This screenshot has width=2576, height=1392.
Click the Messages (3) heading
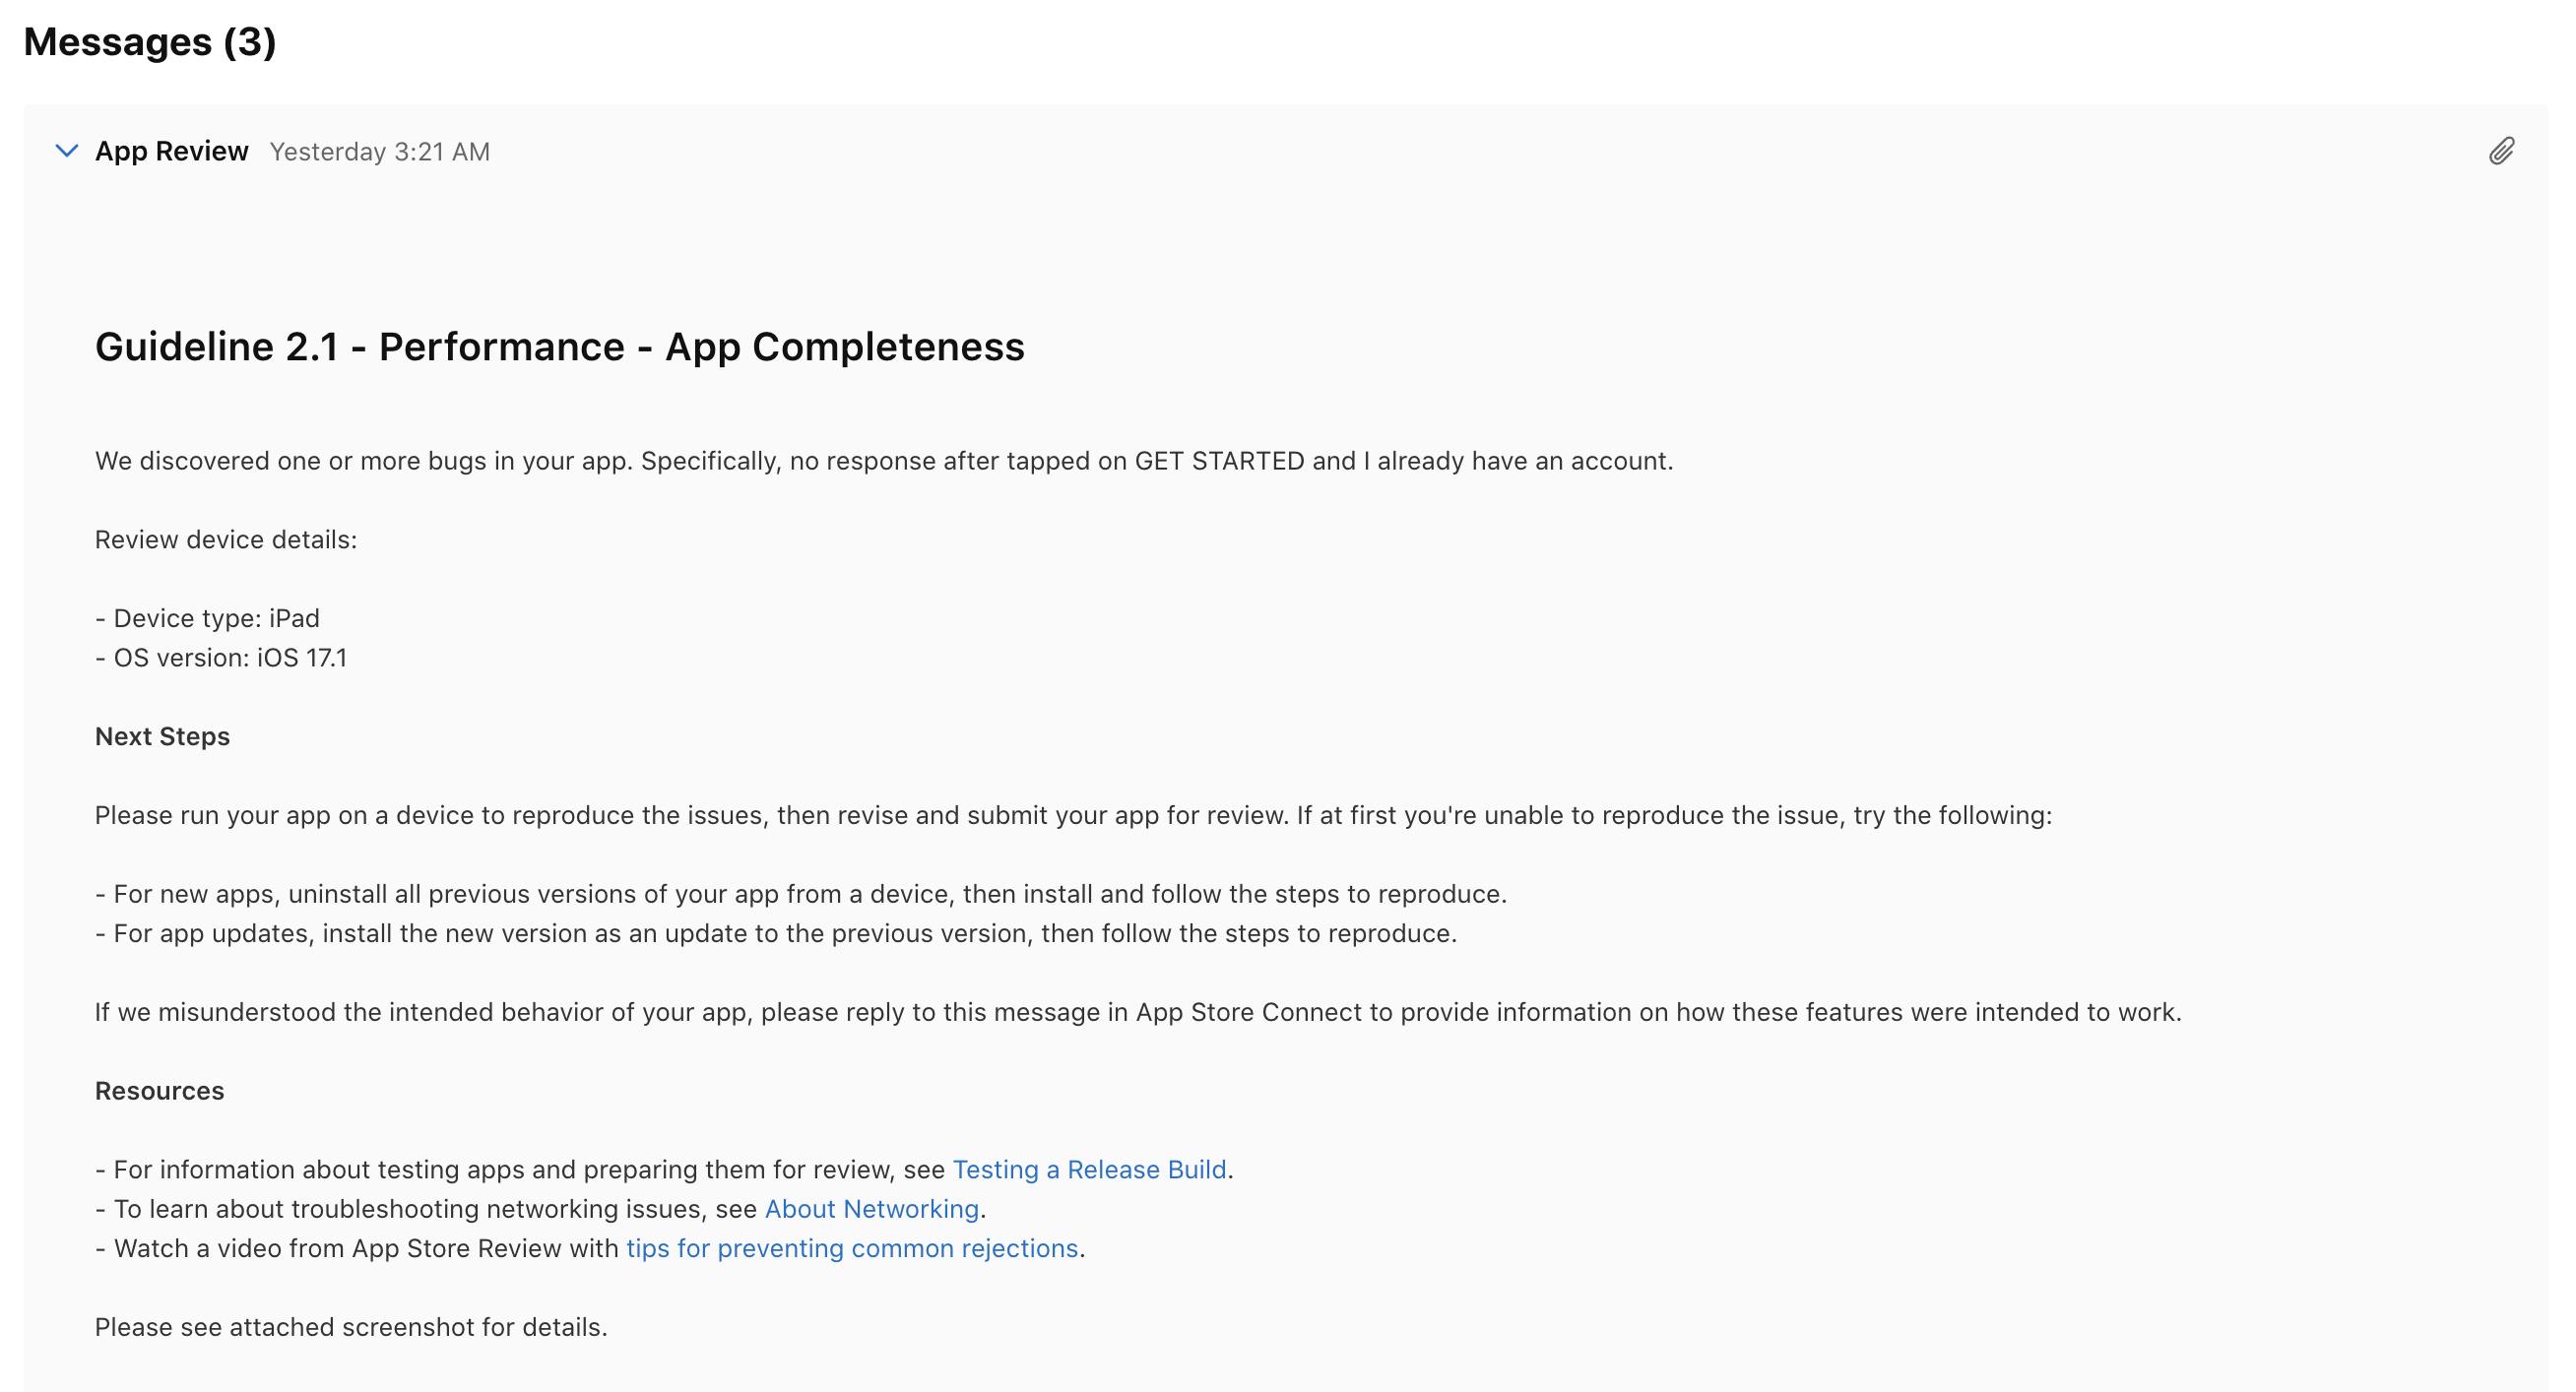tap(150, 42)
